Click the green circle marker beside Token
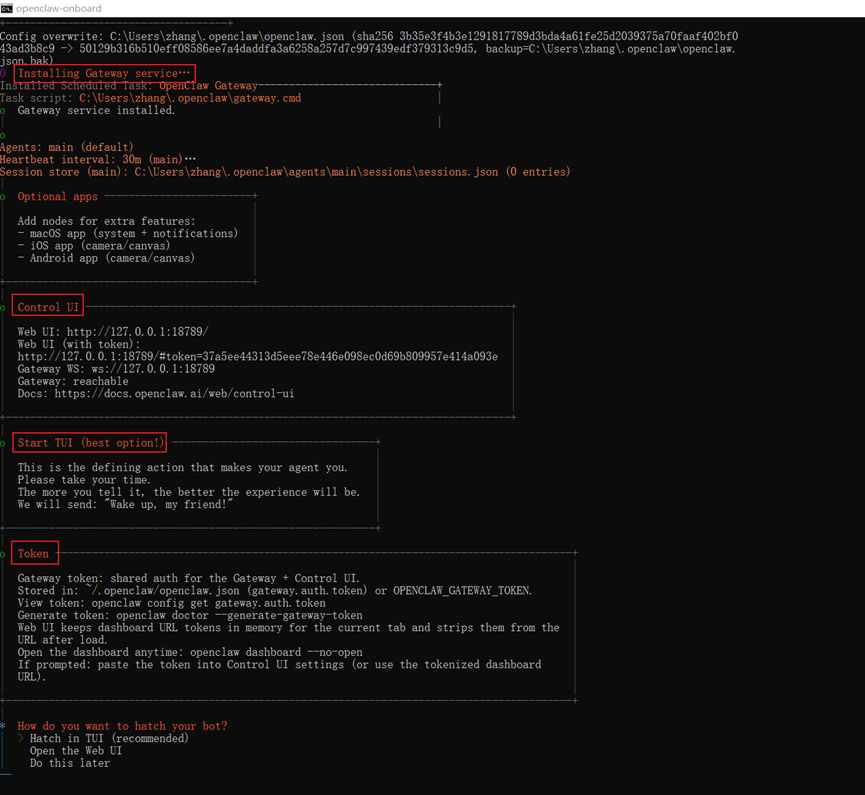Screen dimensions: 865x795 point(4,554)
